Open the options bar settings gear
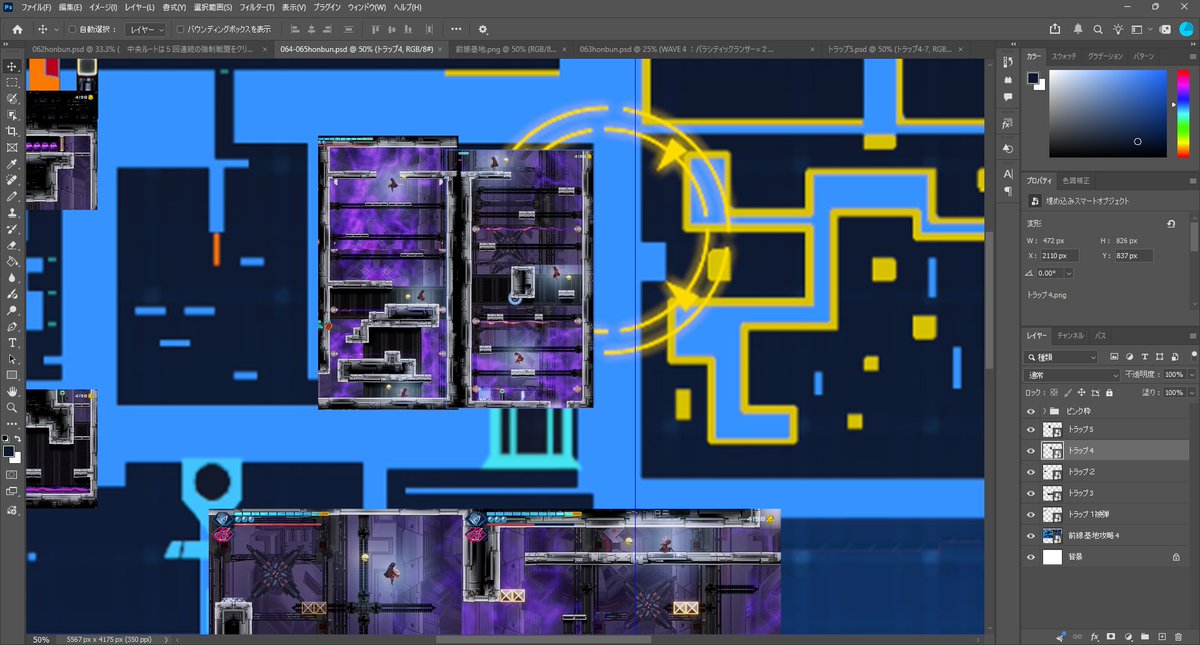The image size is (1200, 645). point(483,29)
